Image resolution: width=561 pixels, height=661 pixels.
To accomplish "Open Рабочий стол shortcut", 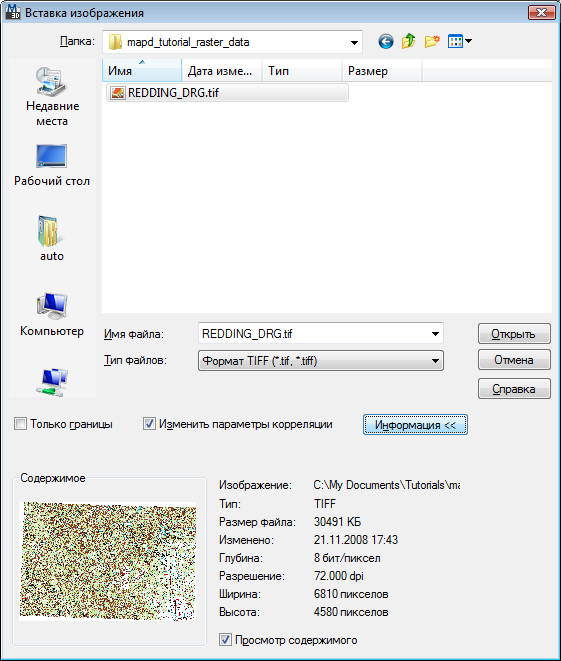I will pyautogui.click(x=52, y=166).
